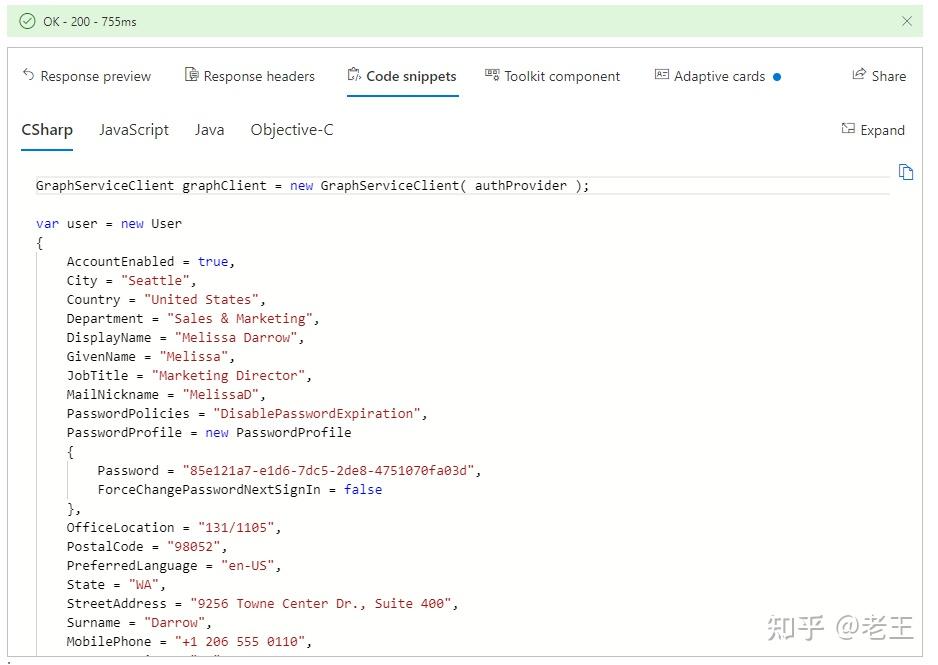Viewport: 938px width, 665px height.
Task: Click the MobilePhone "+1 206 555 0110" line
Action: click(x=189, y=642)
